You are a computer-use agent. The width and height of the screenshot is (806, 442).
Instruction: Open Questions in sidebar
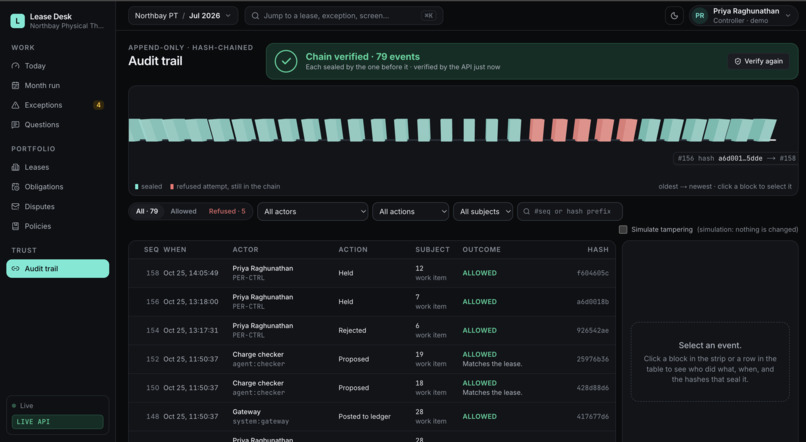point(58,124)
